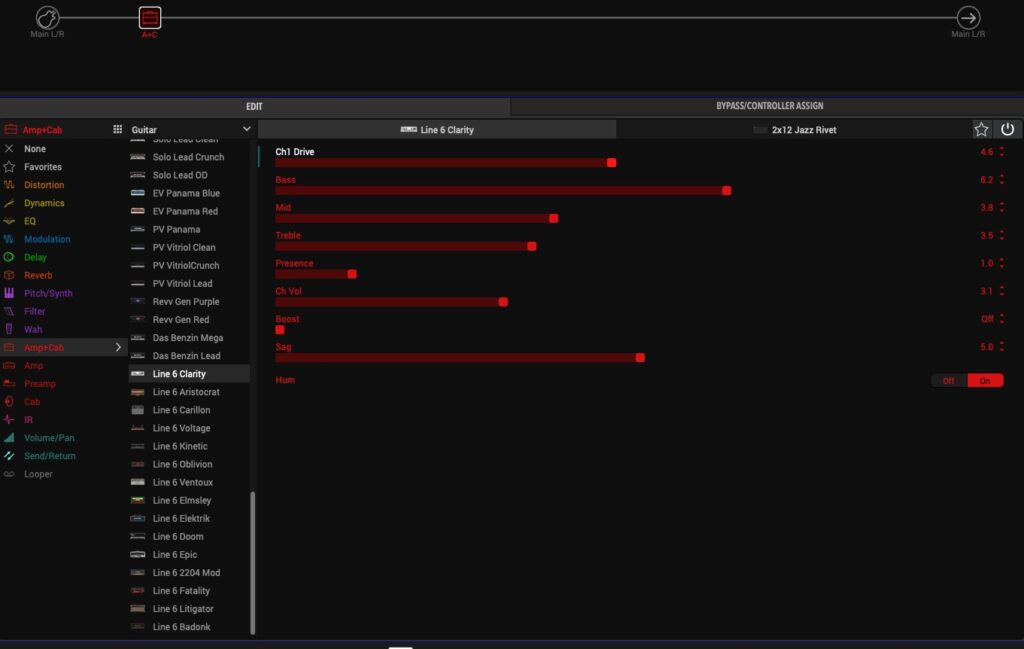Choose the Revv Gen Purple amp
Screen dimensions: 1024x649
pos(186,302)
